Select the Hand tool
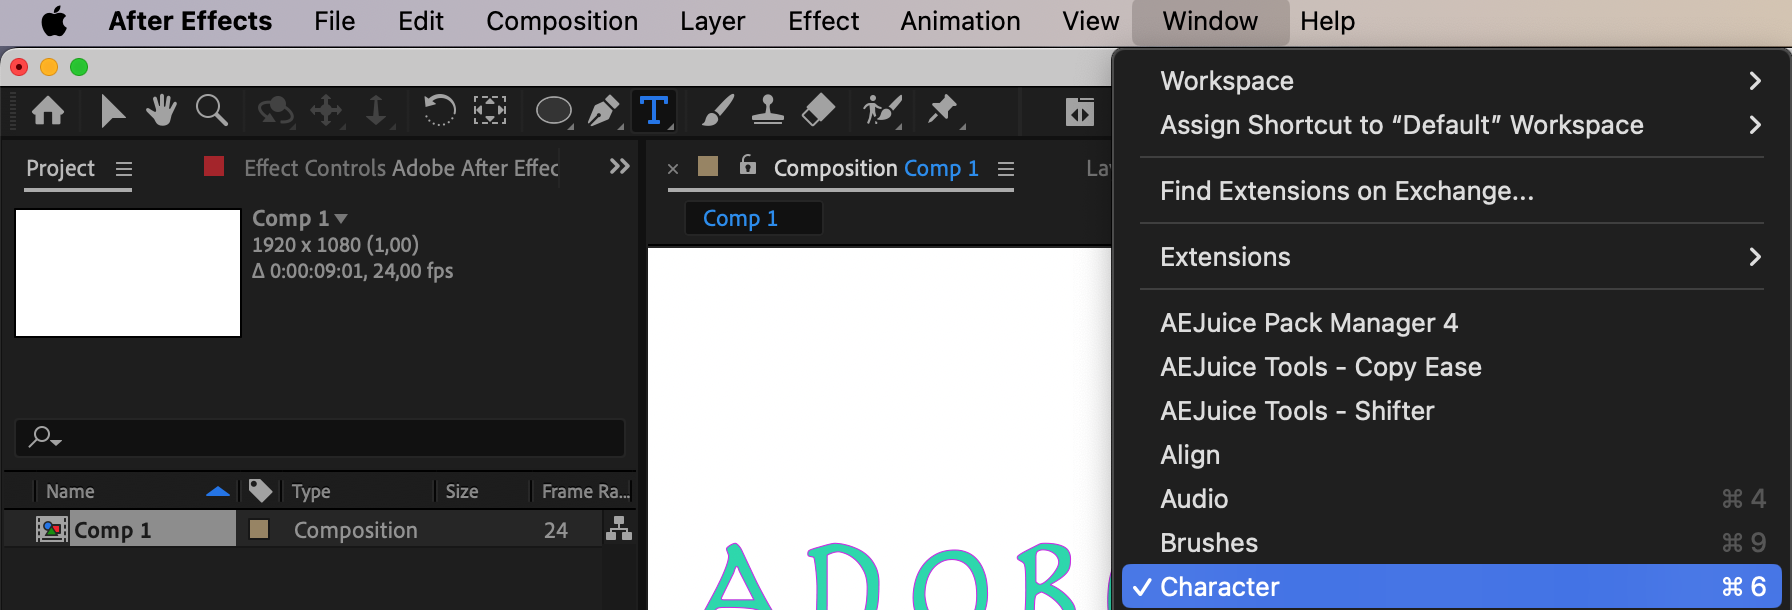The height and width of the screenshot is (610, 1792). pyautogui.click(x=161, y=111)
